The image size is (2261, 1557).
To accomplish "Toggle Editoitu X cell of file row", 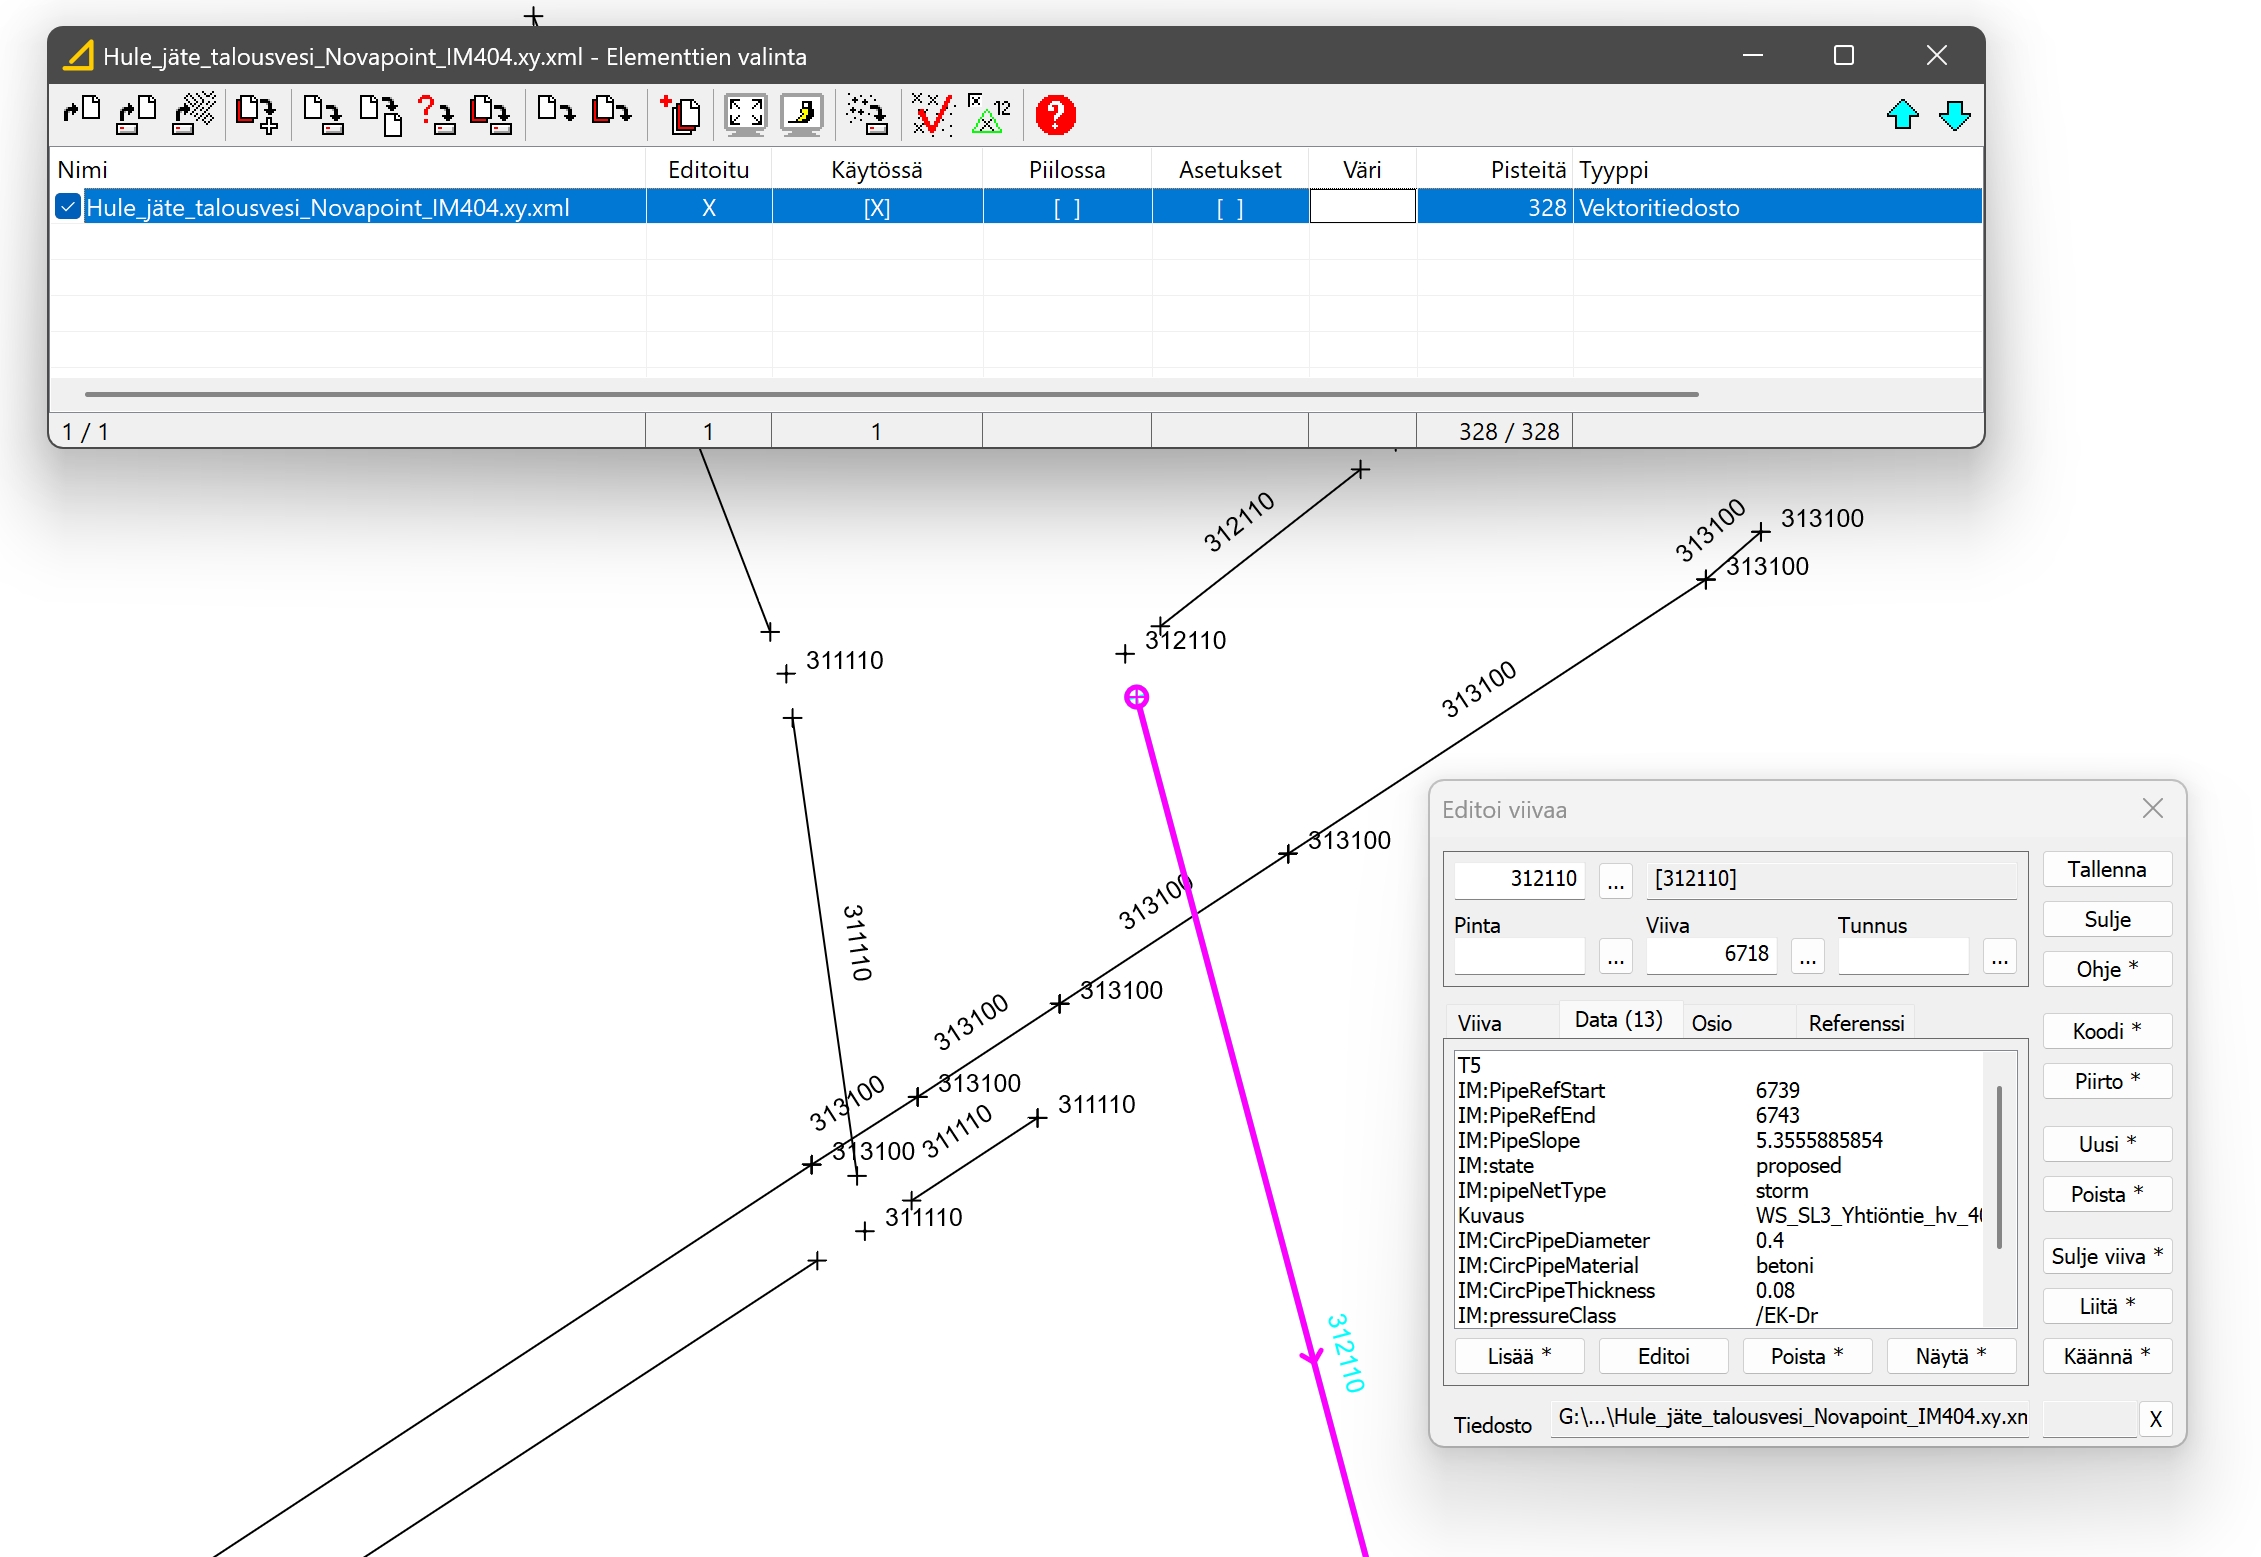I will click(709, 208).
